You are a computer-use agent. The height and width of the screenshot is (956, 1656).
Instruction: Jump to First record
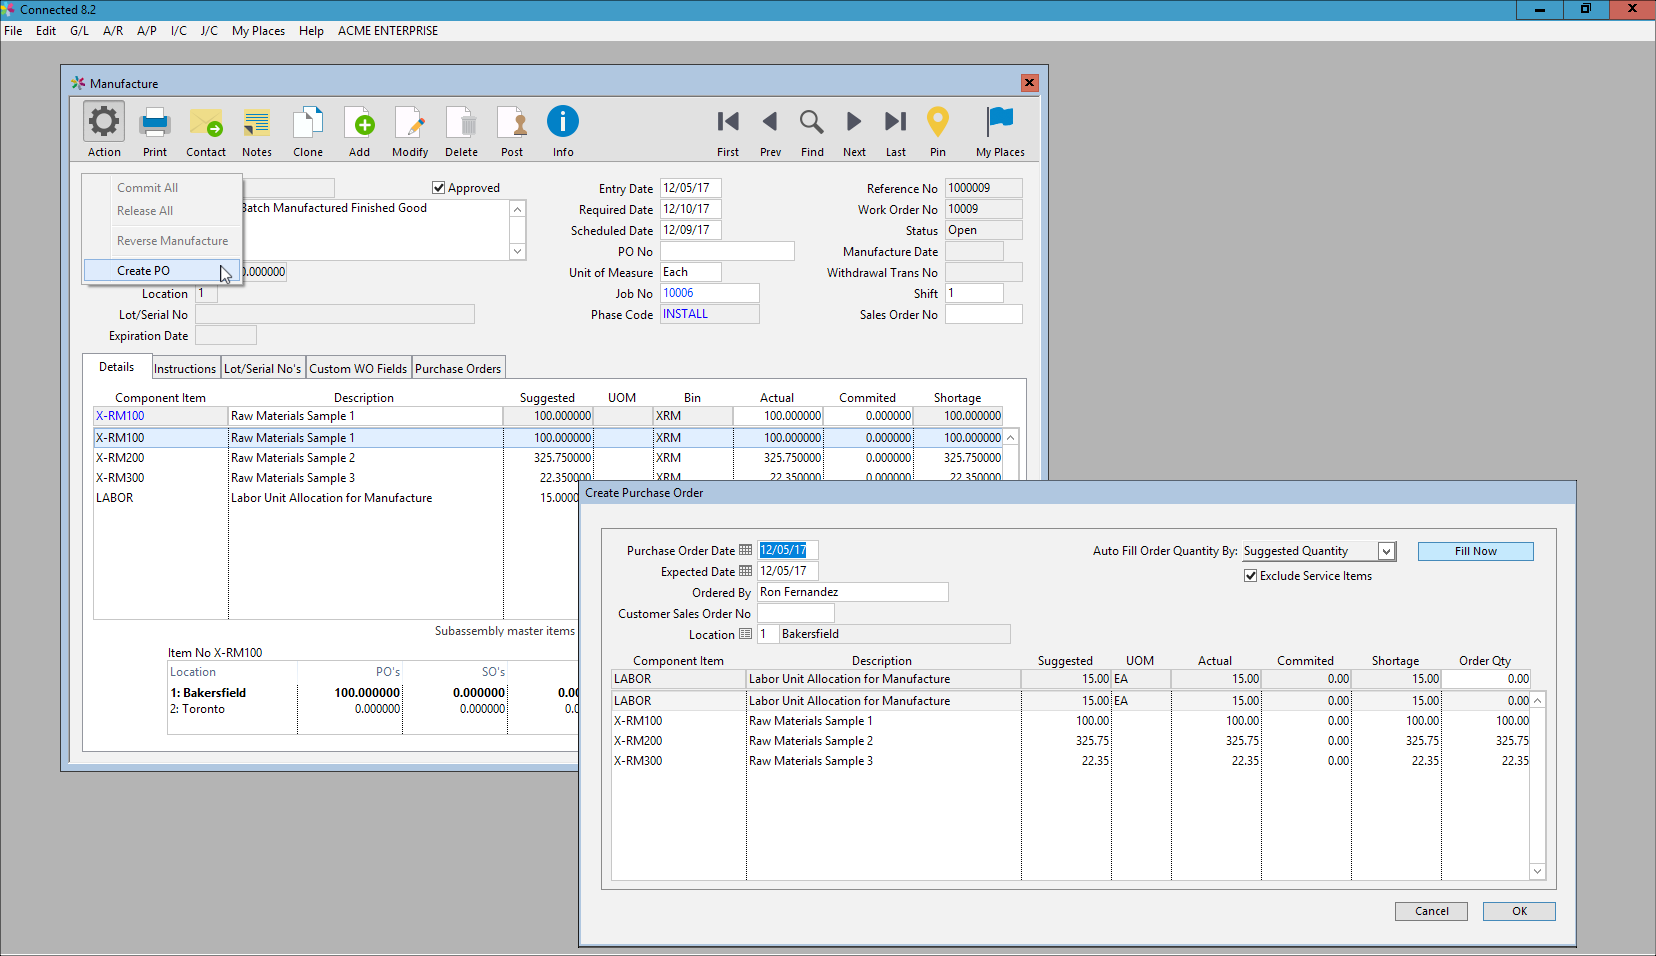728,123
